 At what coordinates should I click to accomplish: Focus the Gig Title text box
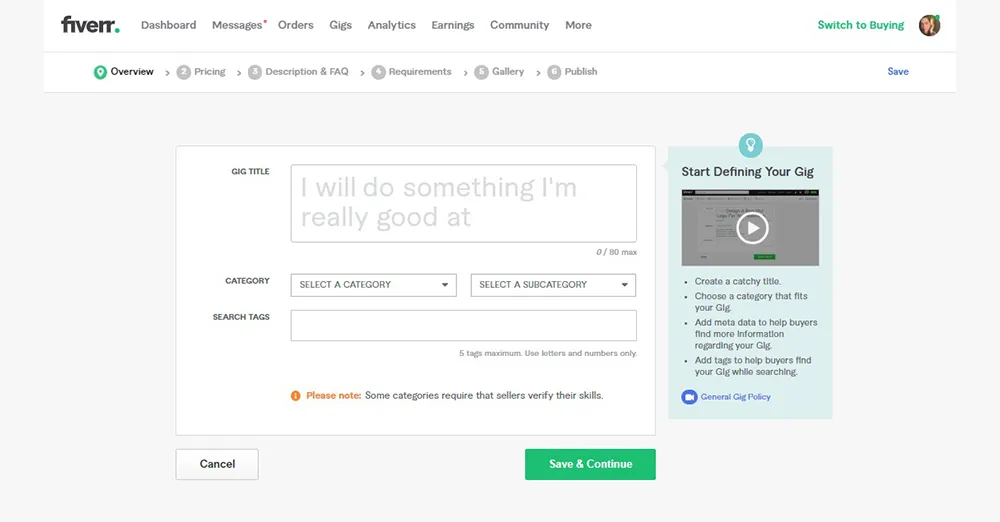click(464, 204)
